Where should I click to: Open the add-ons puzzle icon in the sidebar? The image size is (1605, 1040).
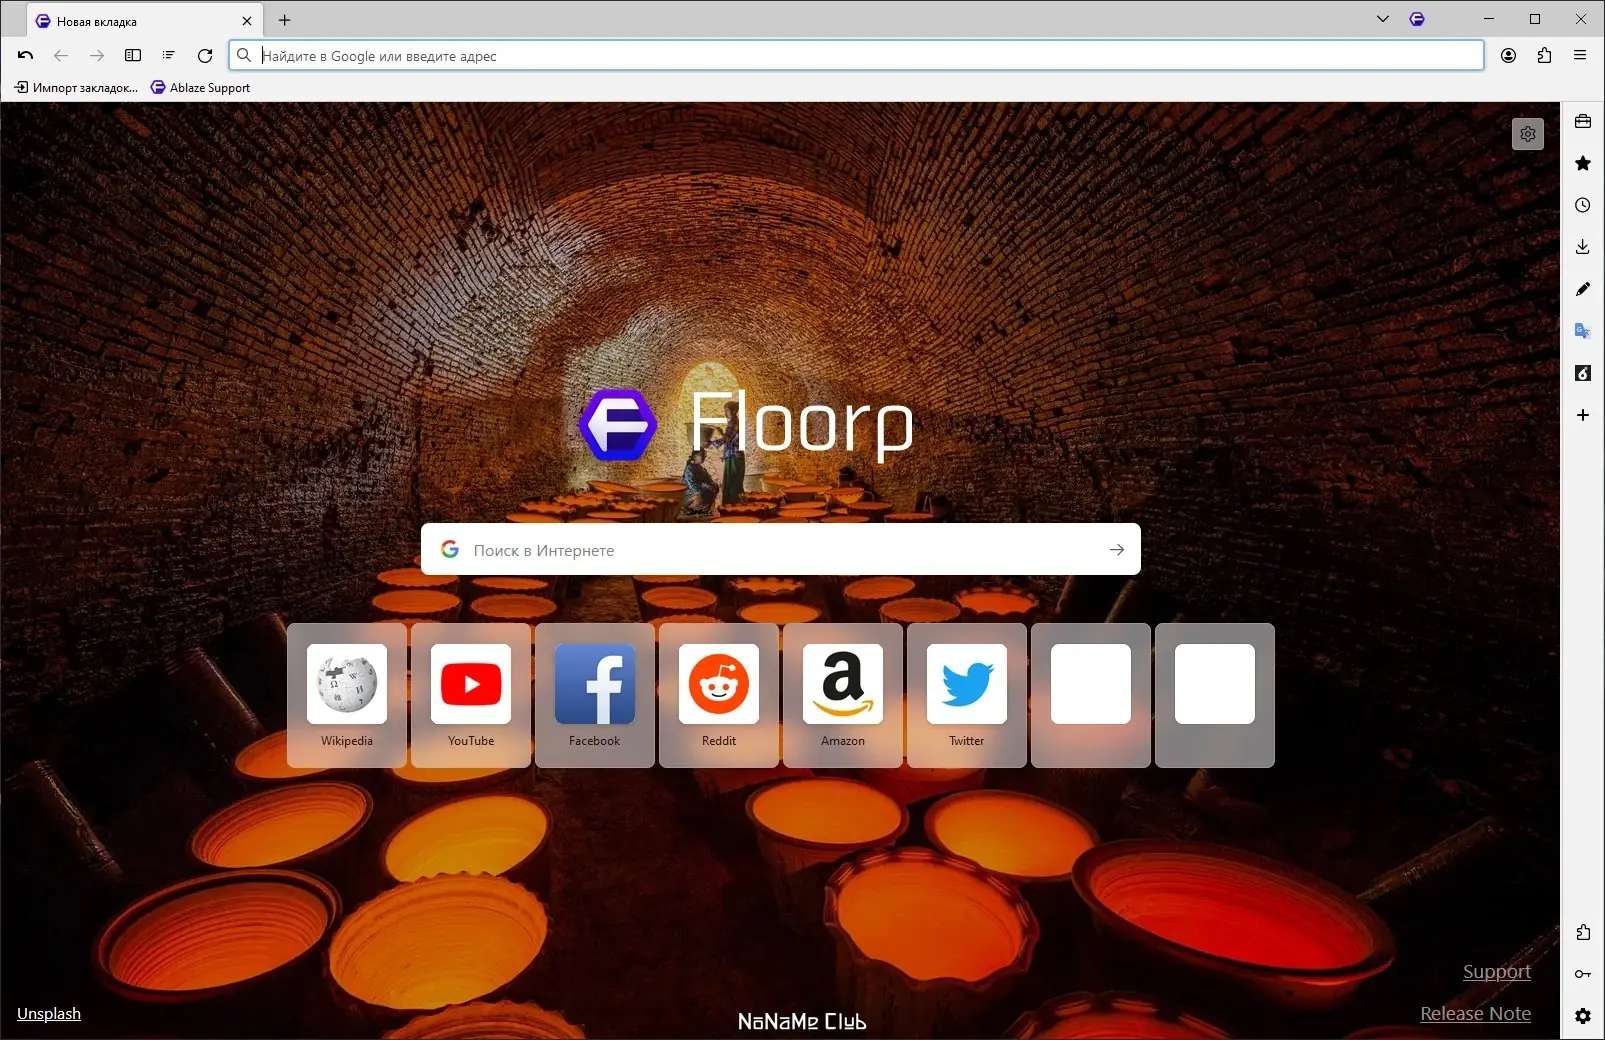click(x=1583, y=932)
